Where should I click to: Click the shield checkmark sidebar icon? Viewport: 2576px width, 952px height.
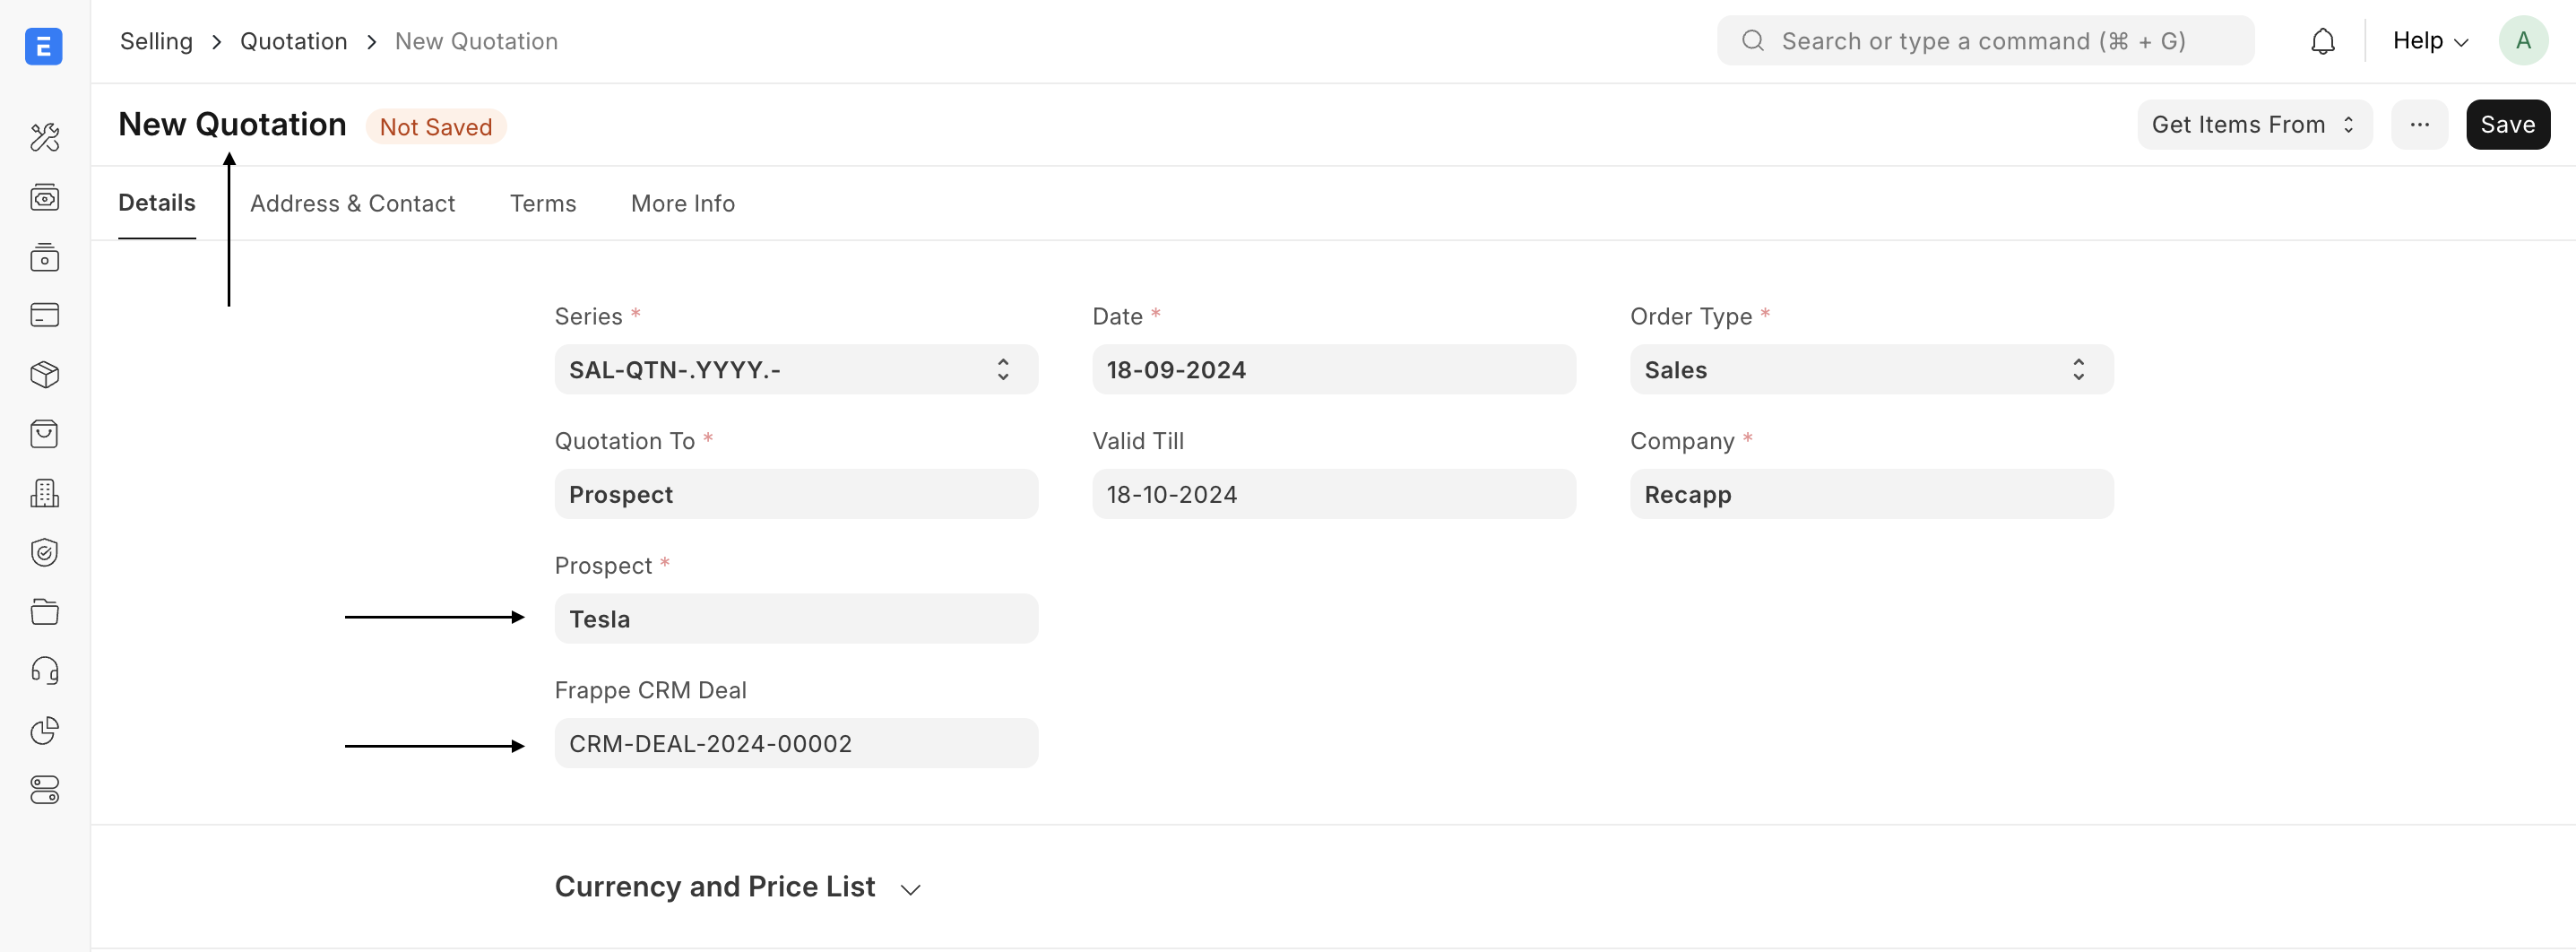pyautogui.click(x=44, y=552)
